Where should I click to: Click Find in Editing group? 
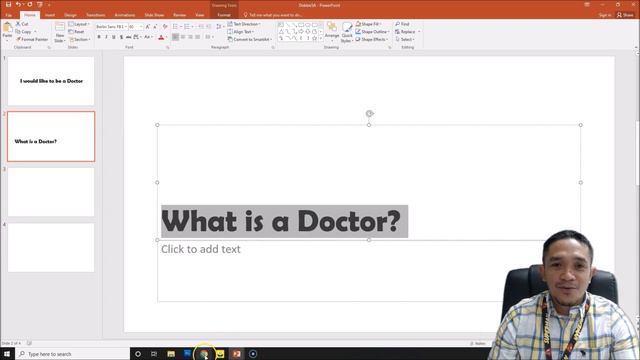click(x=402, y=24)
